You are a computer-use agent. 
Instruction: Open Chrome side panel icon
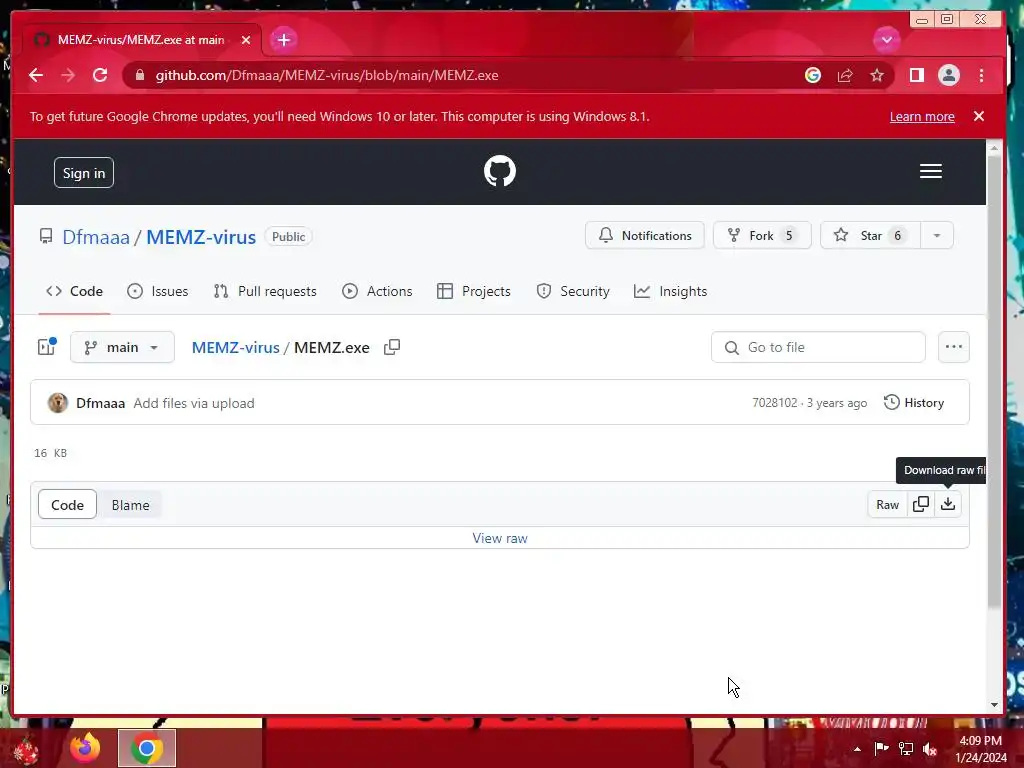point(917,75)
